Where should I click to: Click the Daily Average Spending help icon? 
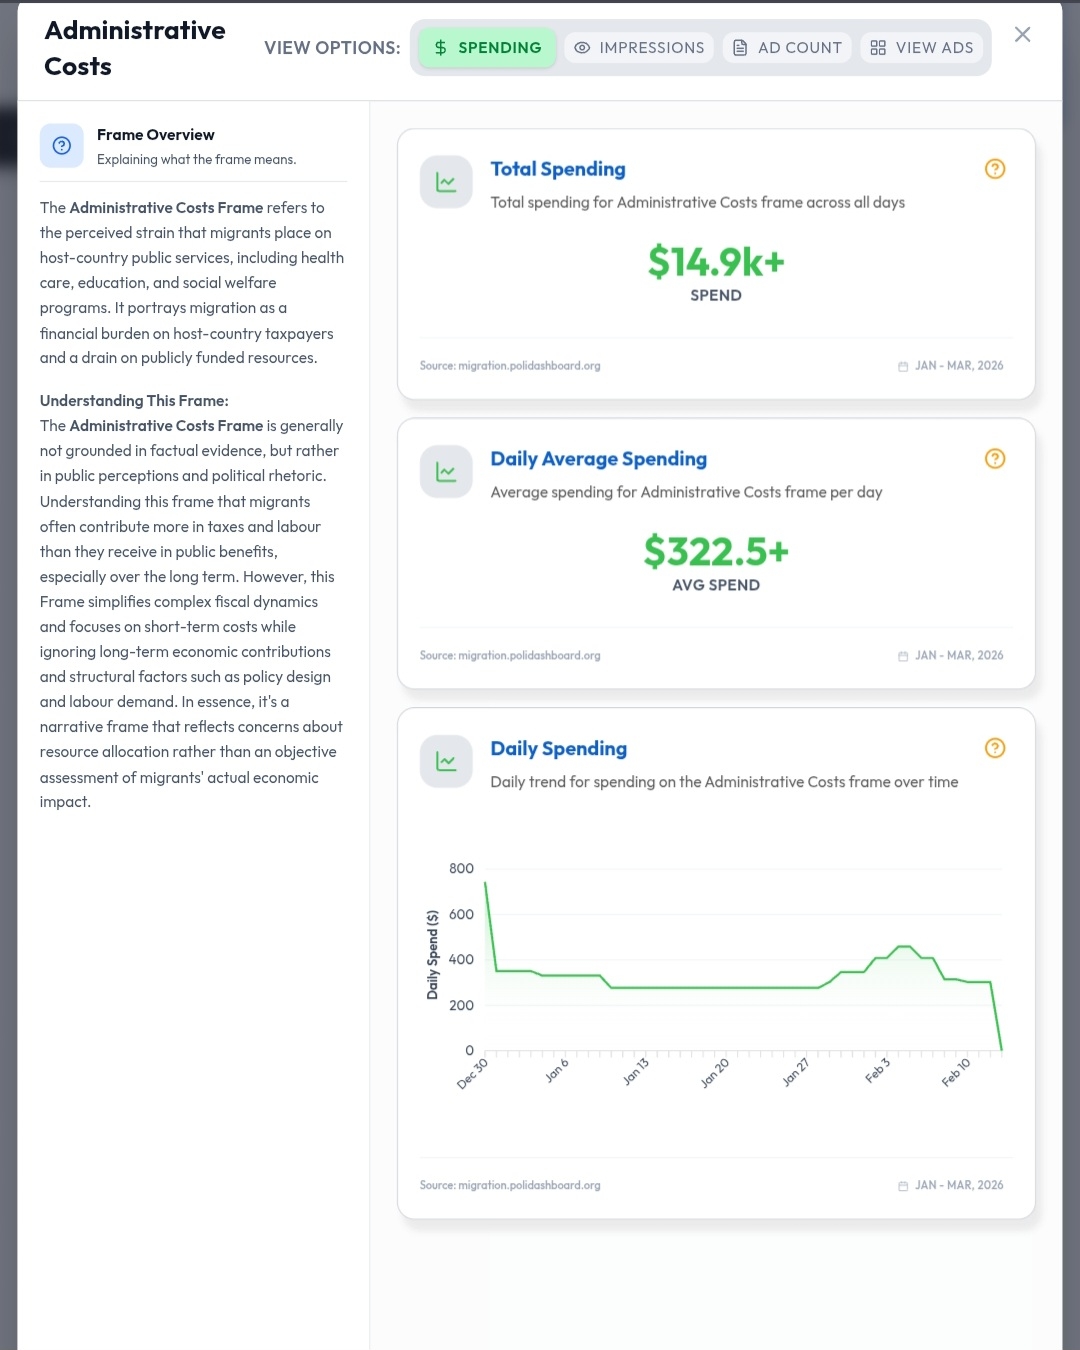[994, 459]
